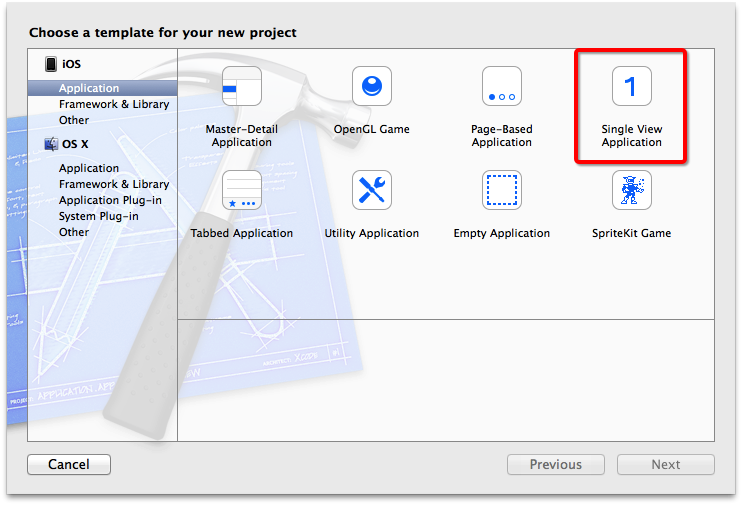The height and width of the screenshot is (505, 742).
Task: Click the "OpenGL Game" label
Action: tap(371, 129)
